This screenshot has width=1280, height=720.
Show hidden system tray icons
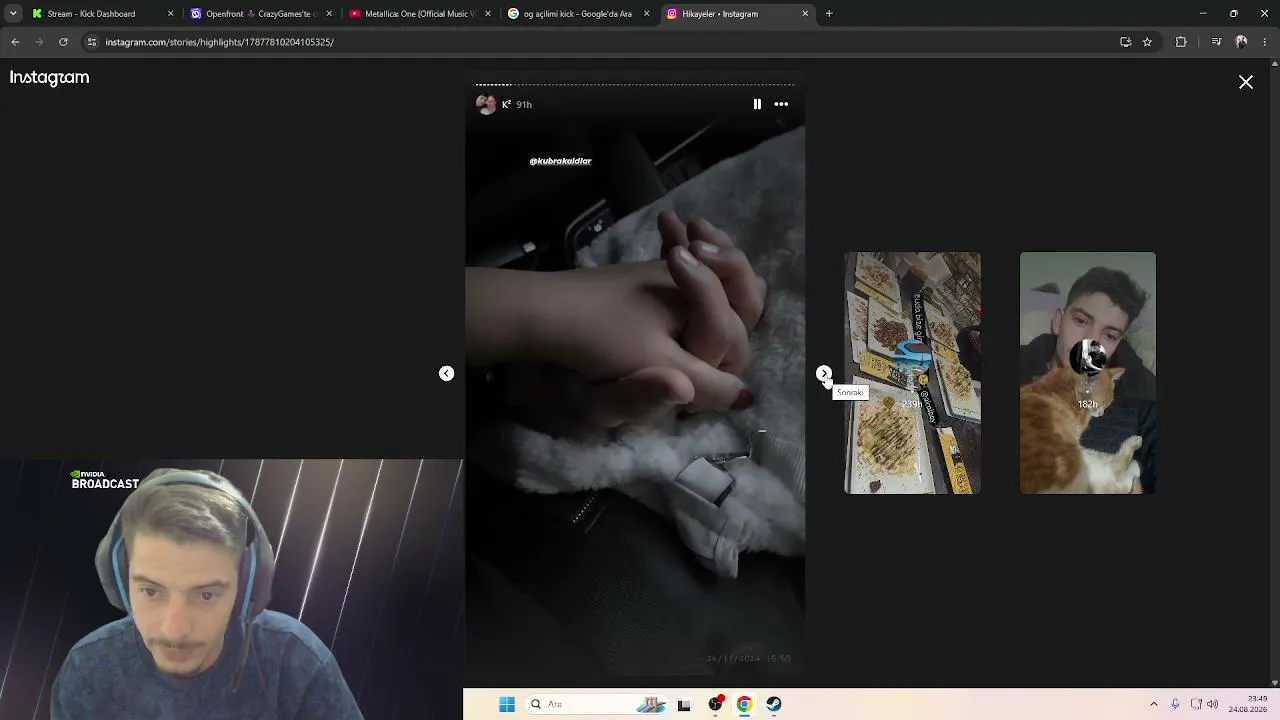(1153, 705)
